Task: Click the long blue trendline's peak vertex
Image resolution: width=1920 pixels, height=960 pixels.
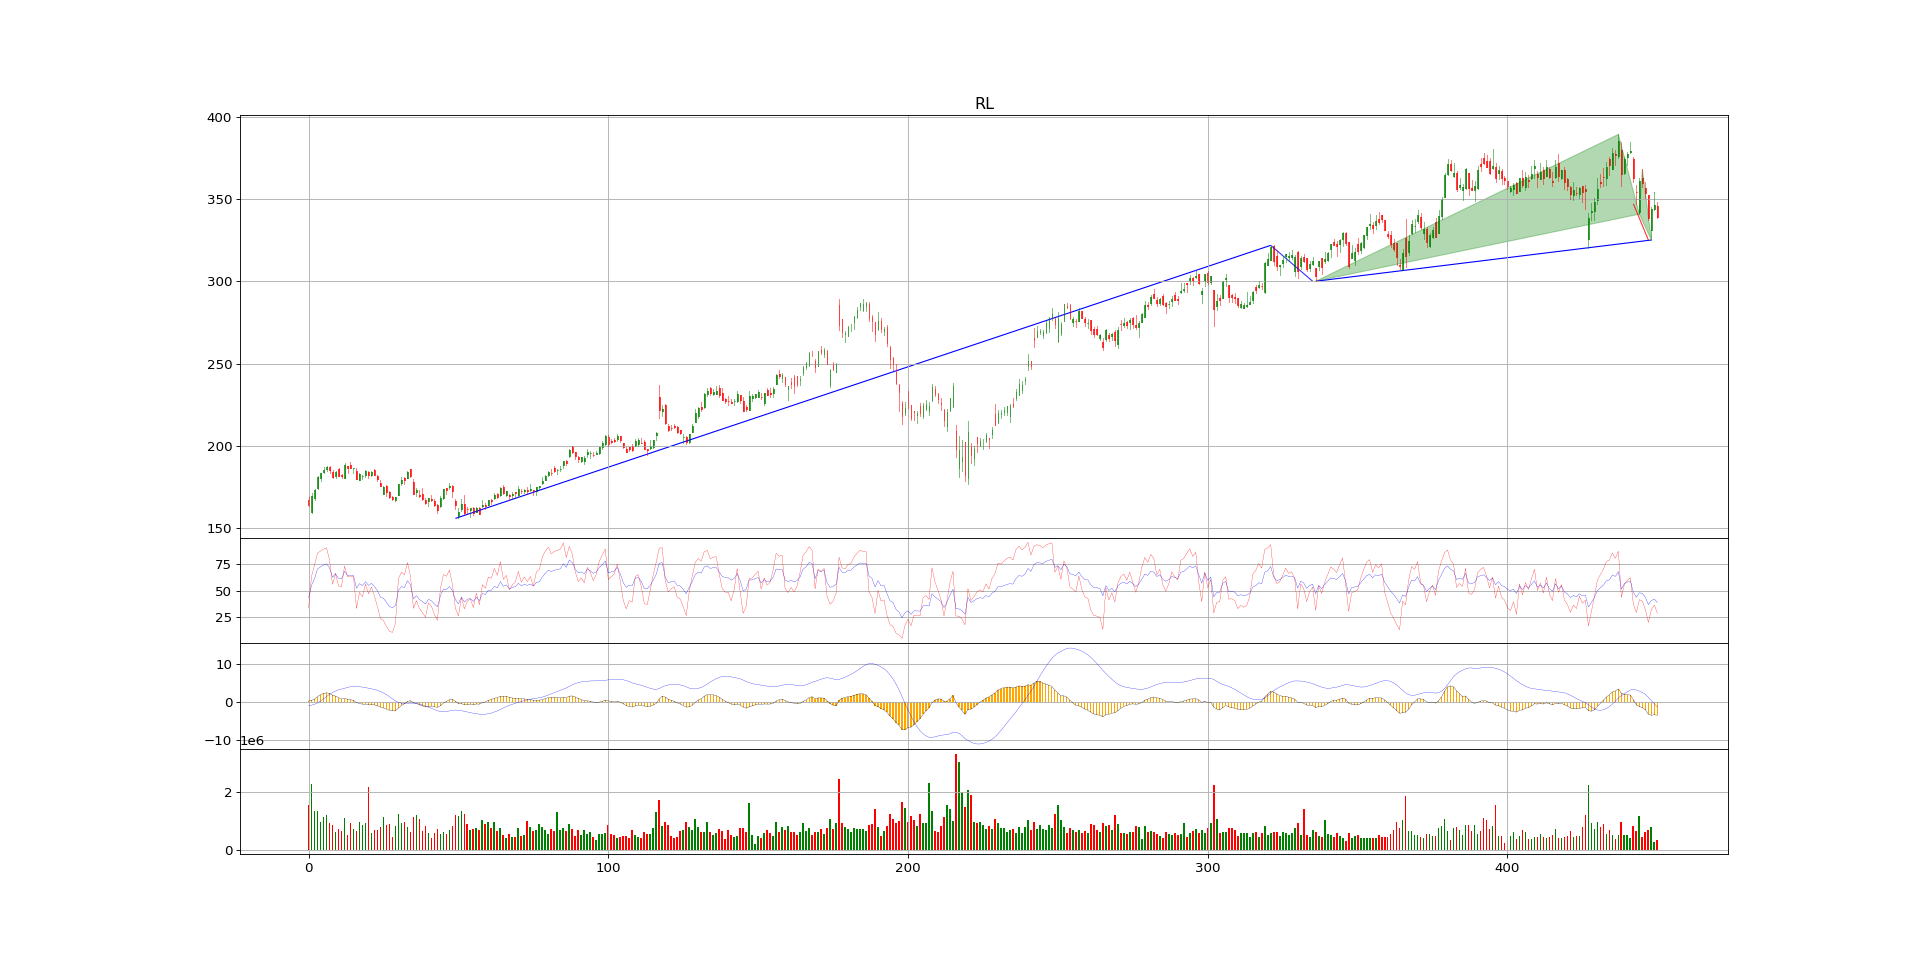Action: (x=1271, y=245)
